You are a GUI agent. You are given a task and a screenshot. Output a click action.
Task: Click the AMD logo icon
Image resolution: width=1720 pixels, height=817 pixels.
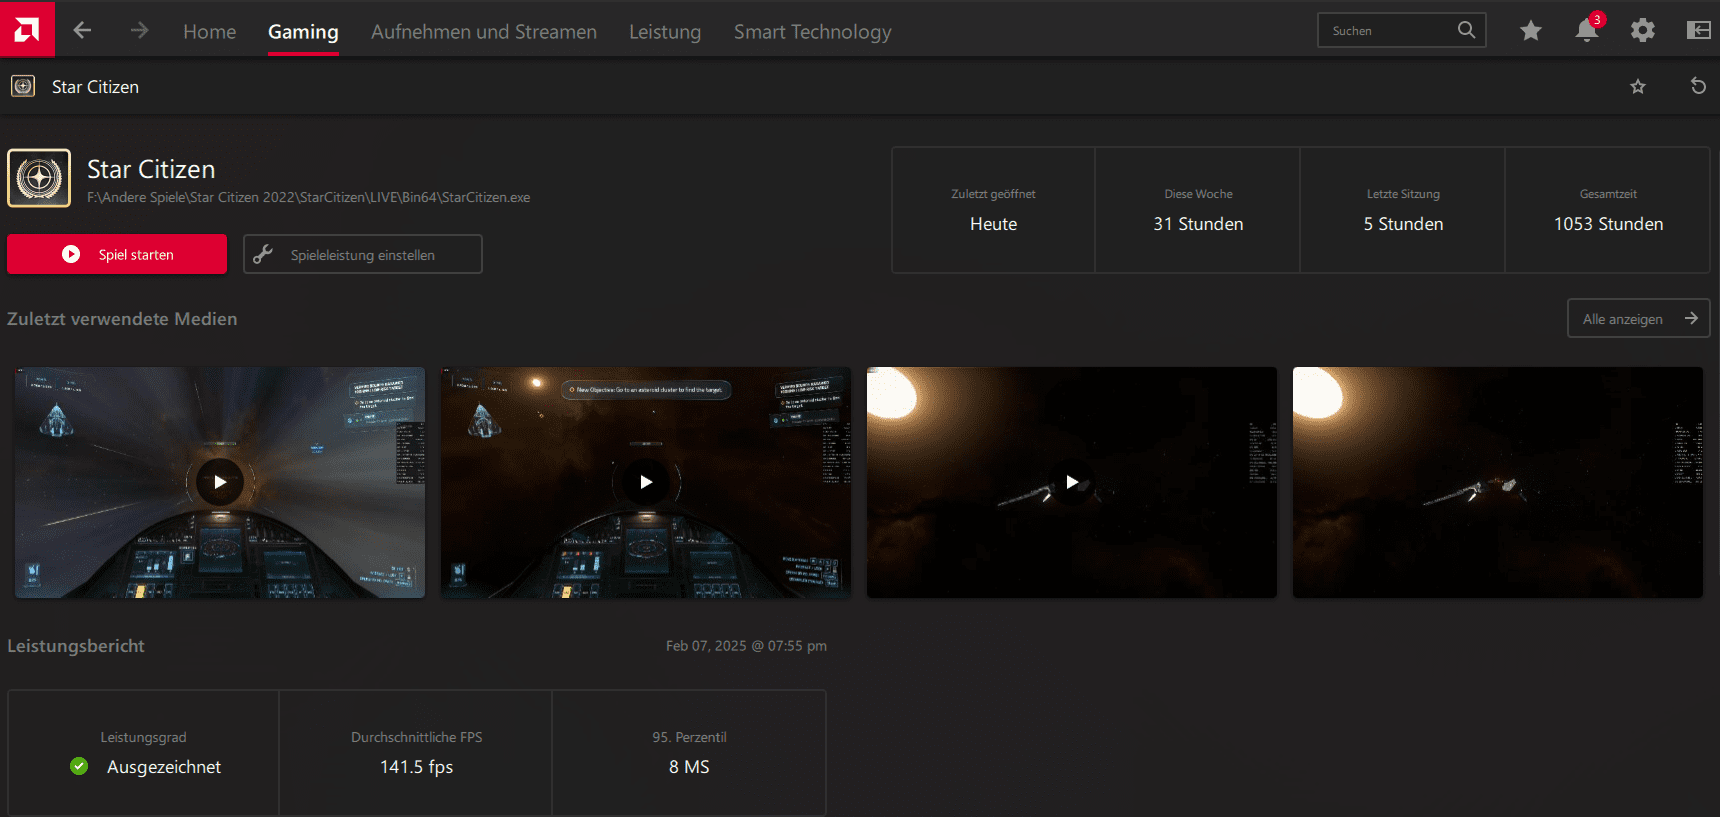(27, 29)
